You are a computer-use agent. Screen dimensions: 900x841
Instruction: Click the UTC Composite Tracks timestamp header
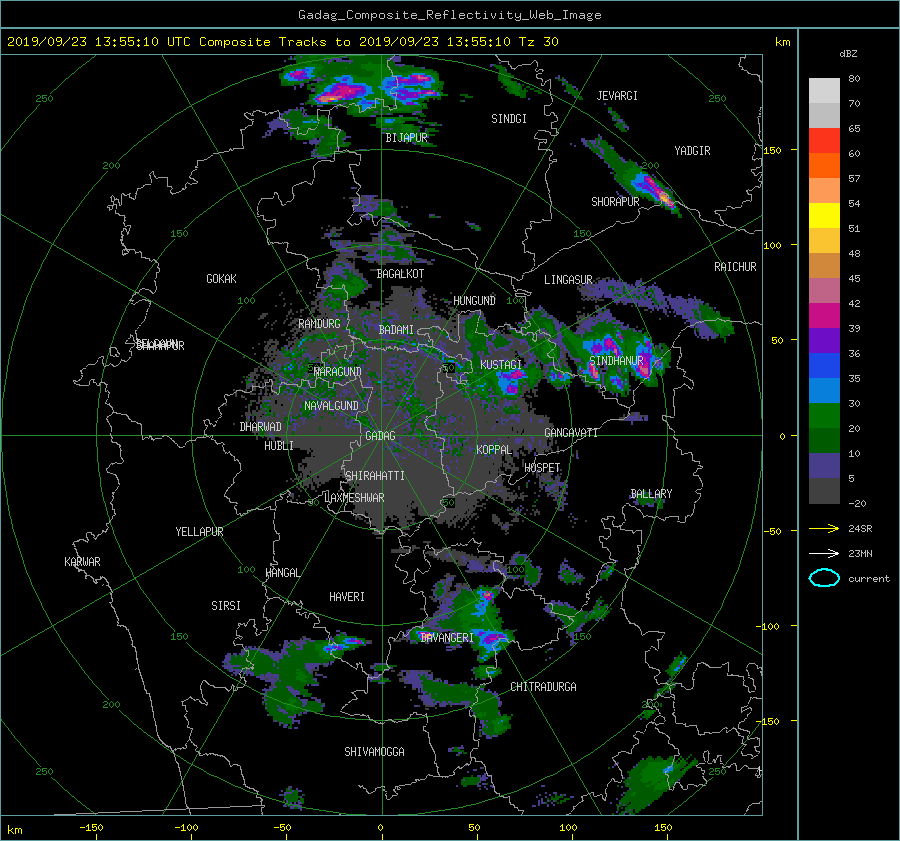tap(282, 42)
